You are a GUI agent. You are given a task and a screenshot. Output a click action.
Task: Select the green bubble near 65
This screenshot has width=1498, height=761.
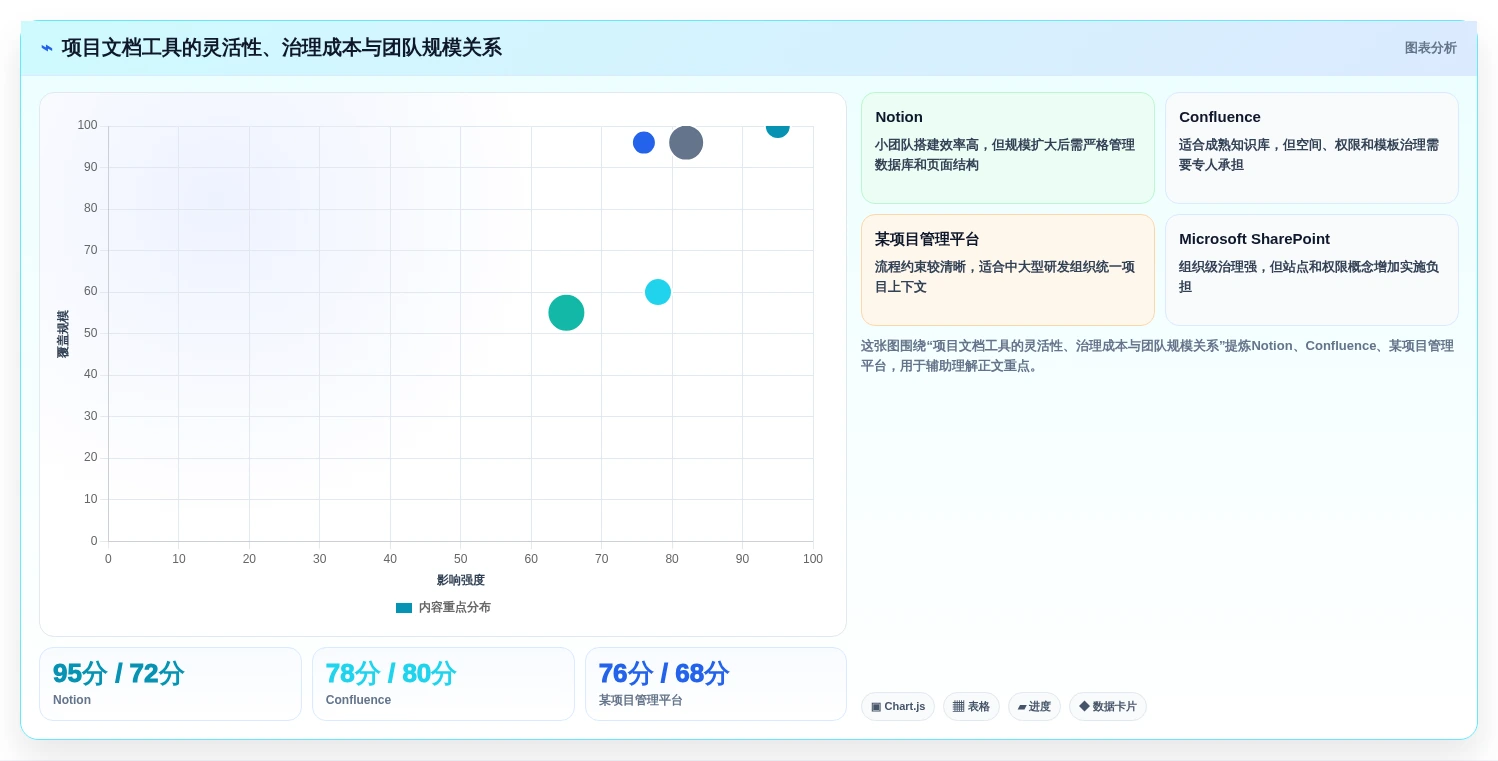(566, 313)
